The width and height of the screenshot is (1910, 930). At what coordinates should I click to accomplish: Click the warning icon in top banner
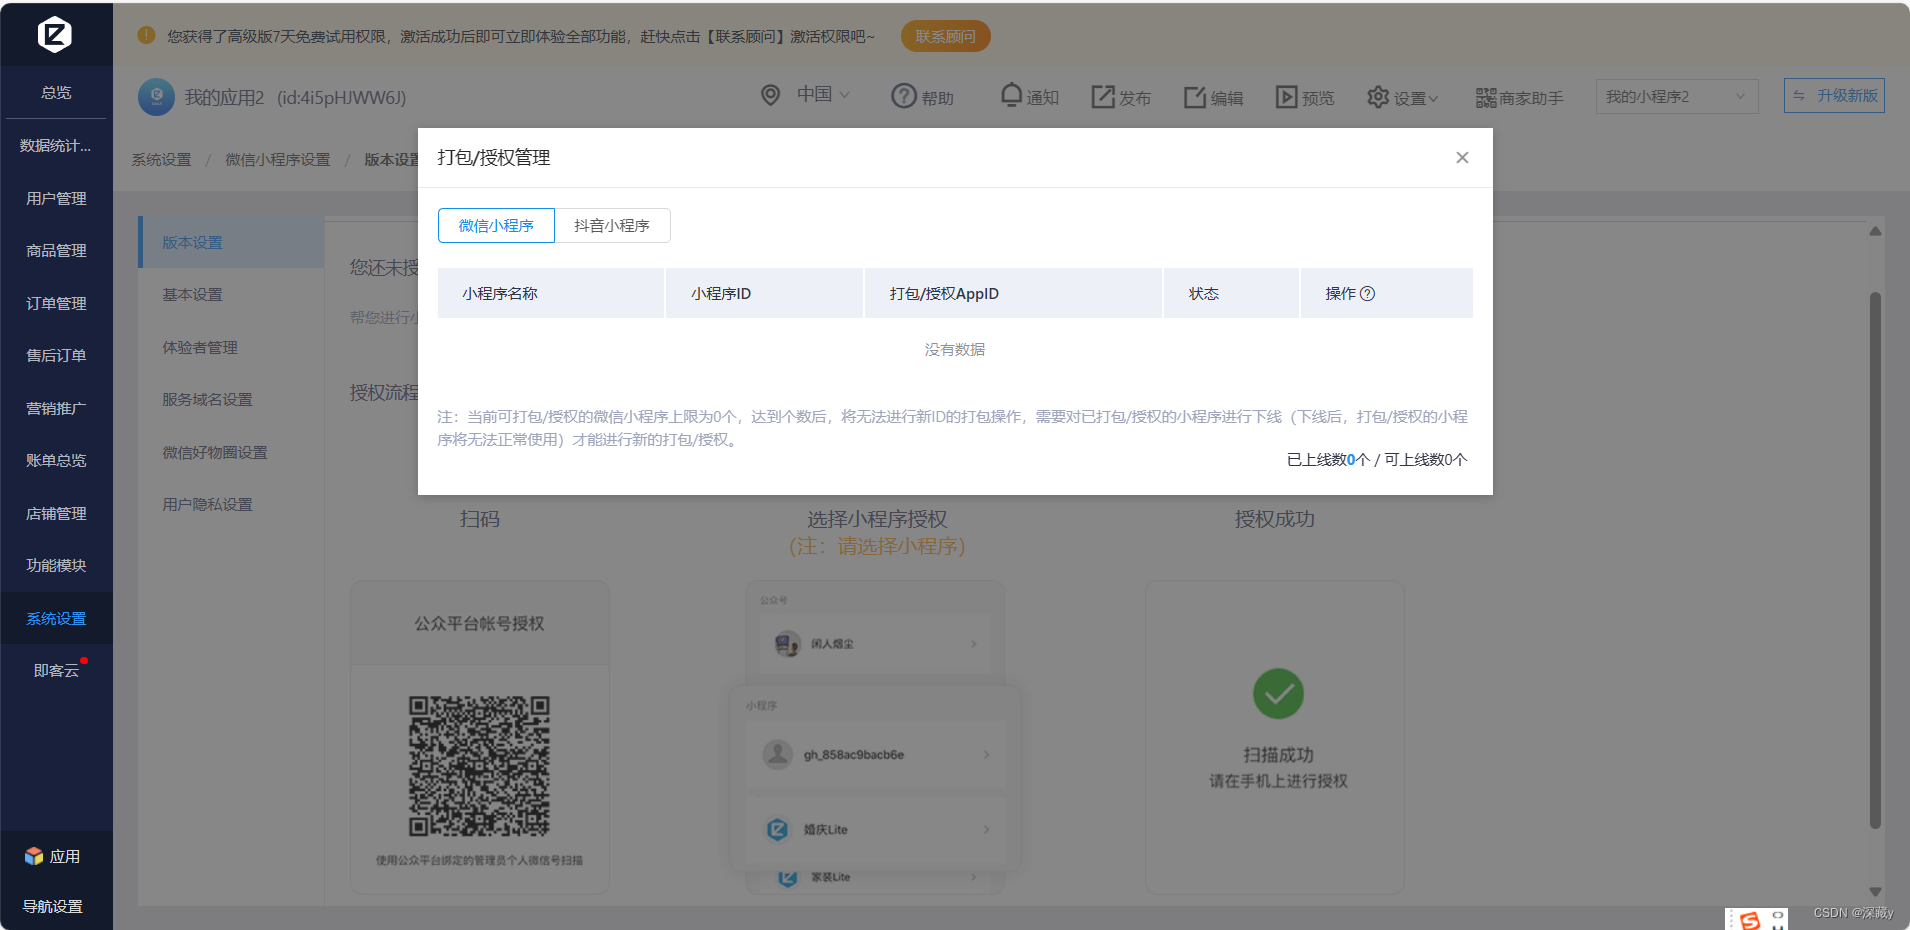pos(146,35)
